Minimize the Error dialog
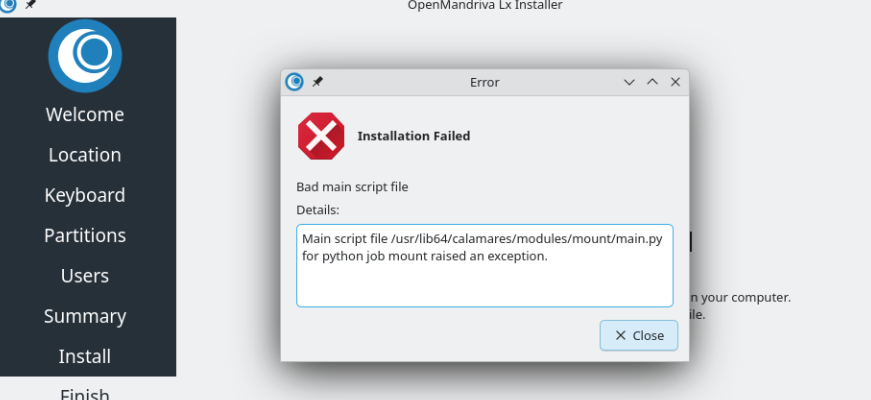The image size is (871, 400). (x=629, y=82)
